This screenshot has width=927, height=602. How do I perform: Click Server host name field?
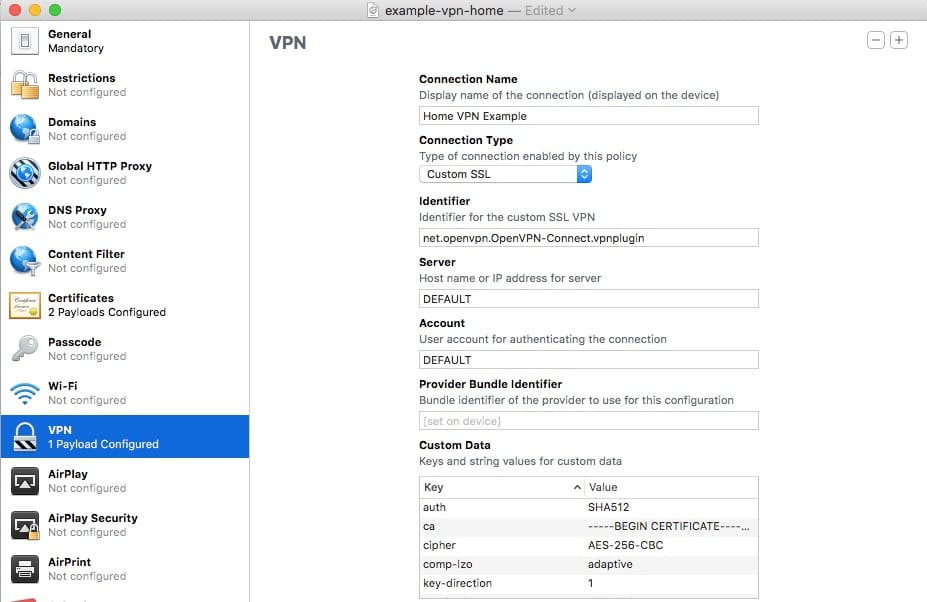(588, 299)
